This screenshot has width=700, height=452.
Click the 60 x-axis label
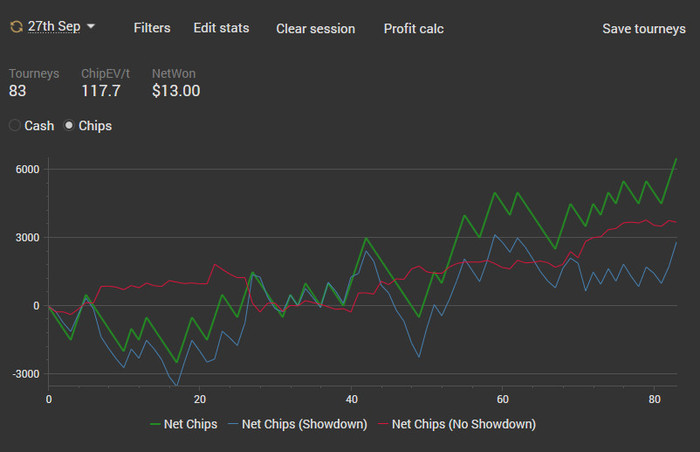pos(503,399)
